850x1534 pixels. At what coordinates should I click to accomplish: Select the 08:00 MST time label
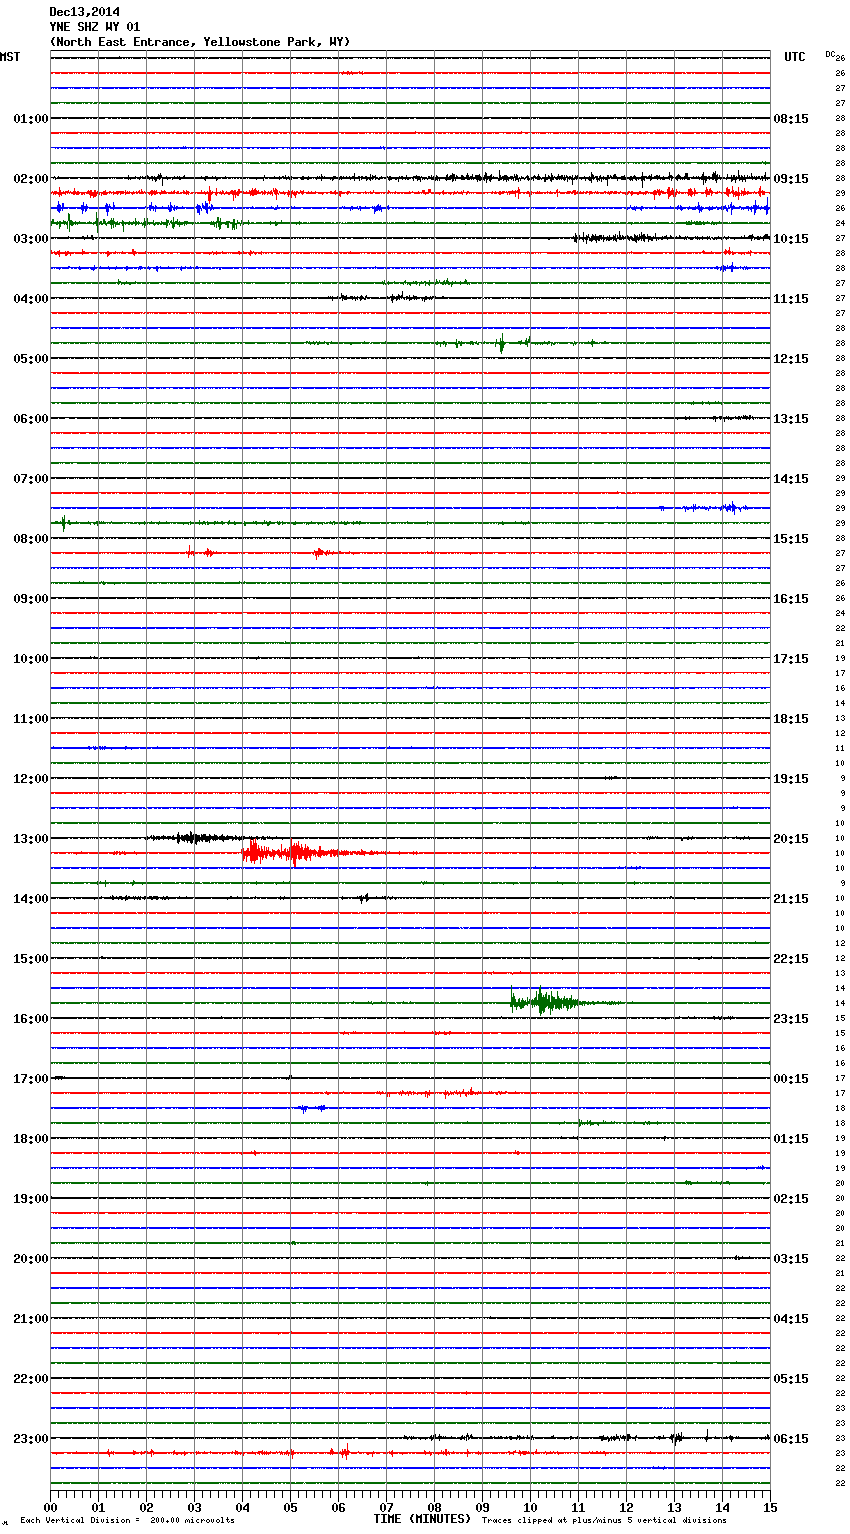[x=31, y=539]
